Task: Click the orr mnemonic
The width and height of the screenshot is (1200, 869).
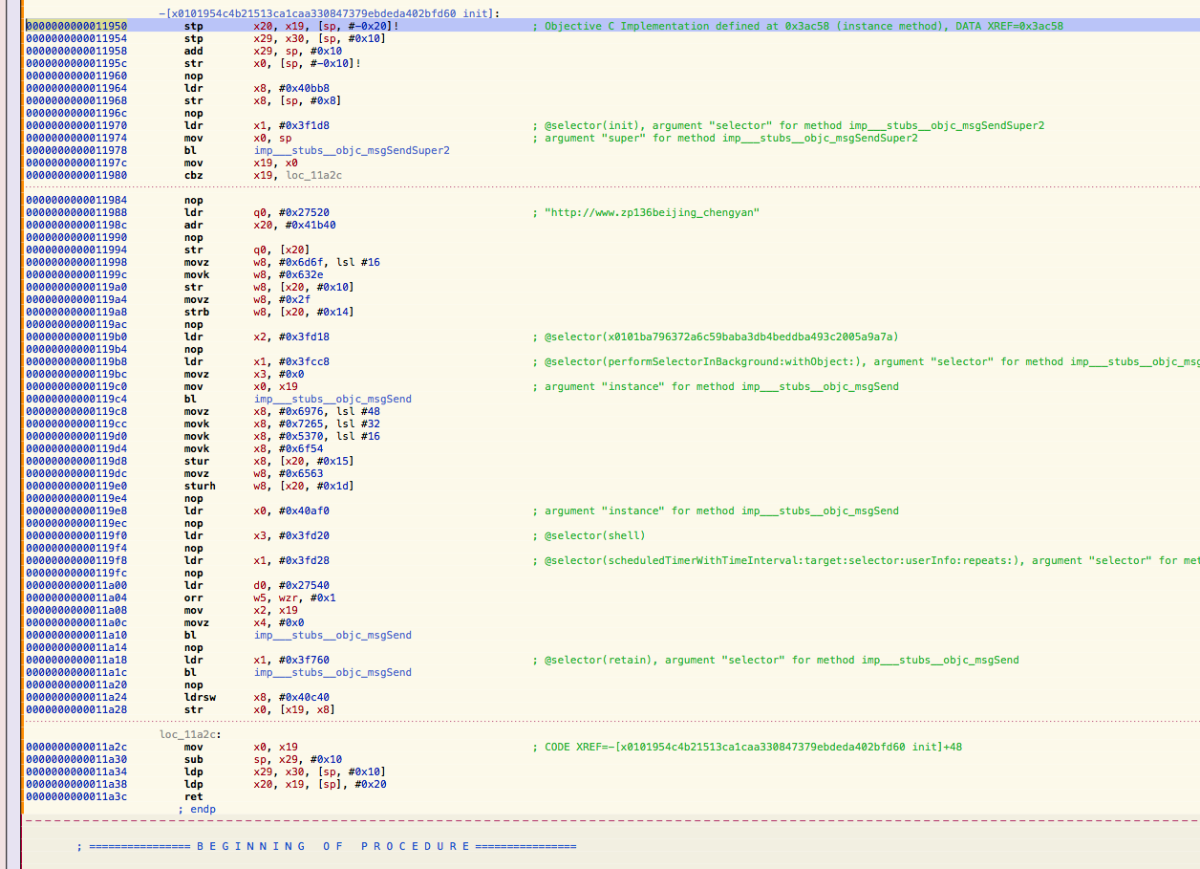Action: pos(194,598)
